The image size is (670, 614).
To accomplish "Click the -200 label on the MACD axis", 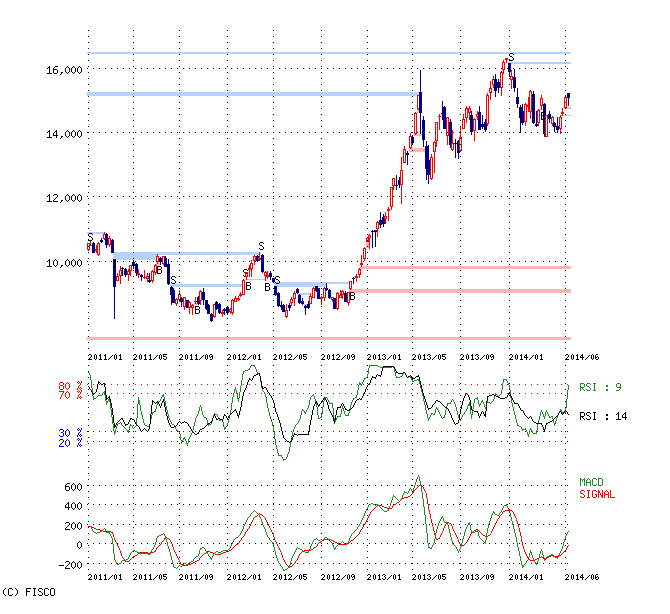I will [69, 565].
